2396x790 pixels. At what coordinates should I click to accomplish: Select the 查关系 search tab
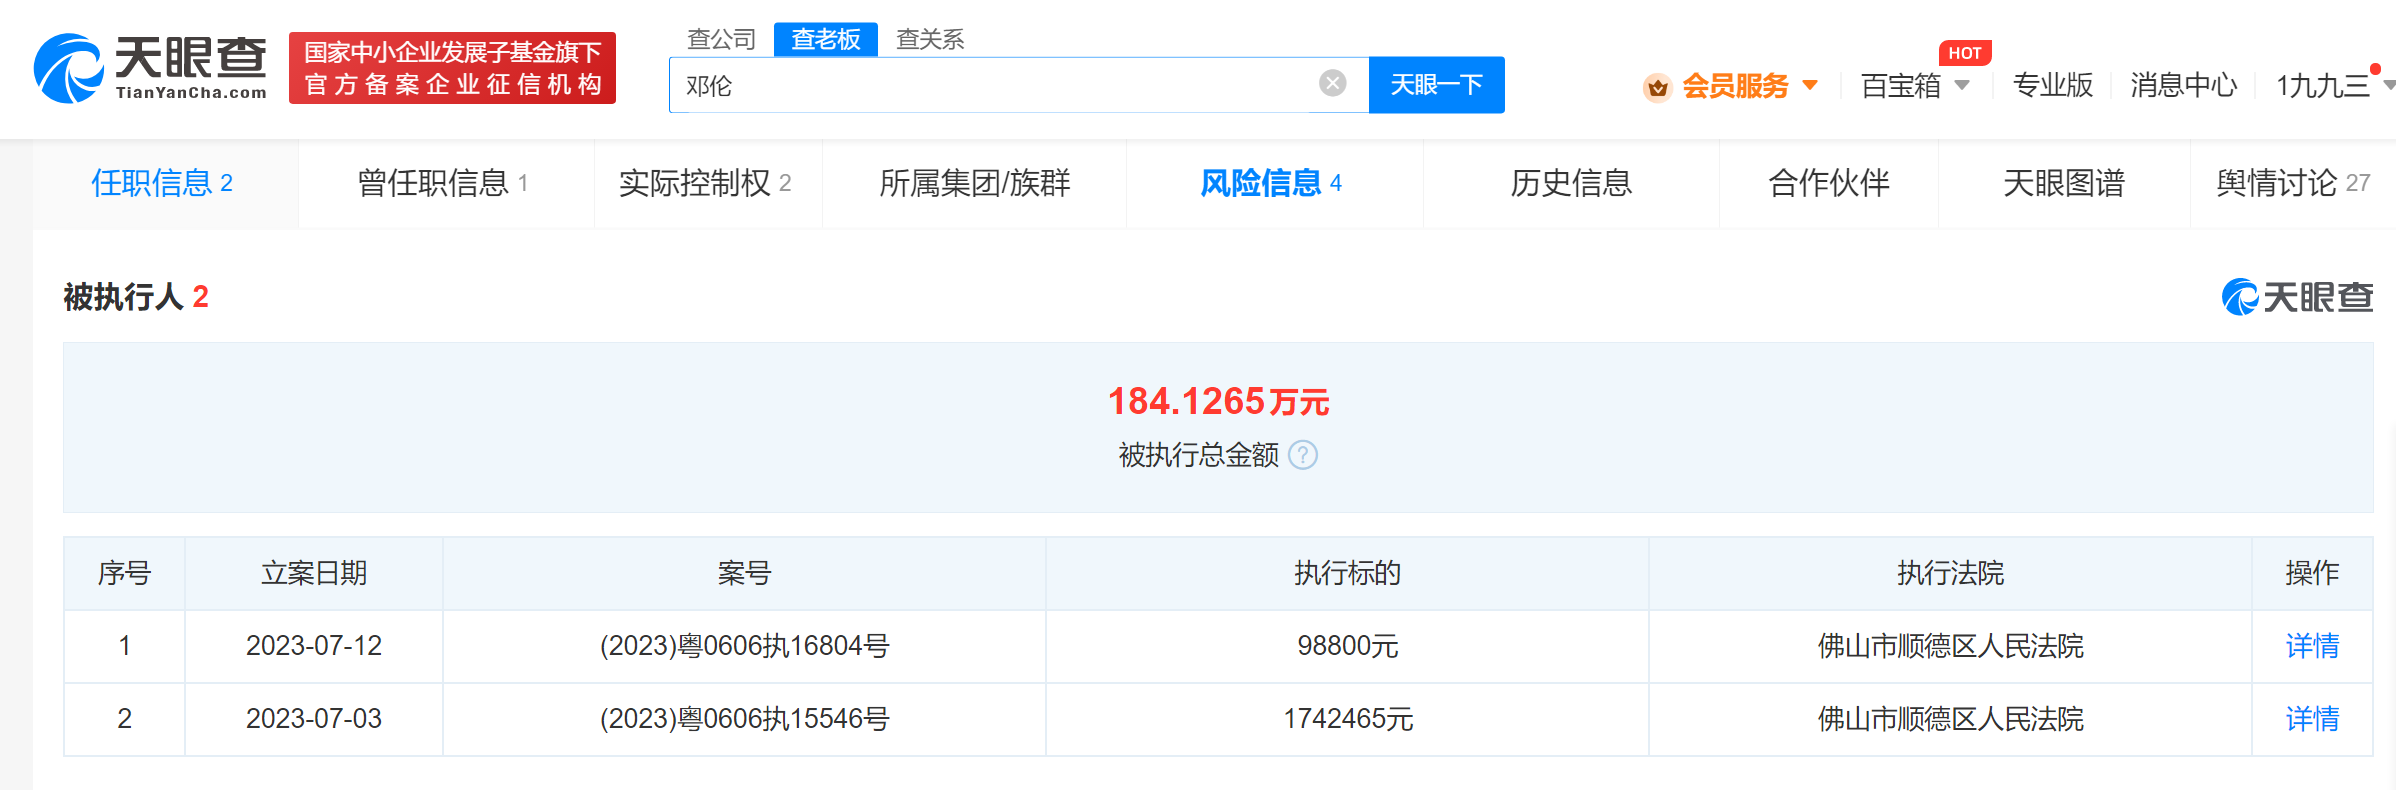pos(929,39)
